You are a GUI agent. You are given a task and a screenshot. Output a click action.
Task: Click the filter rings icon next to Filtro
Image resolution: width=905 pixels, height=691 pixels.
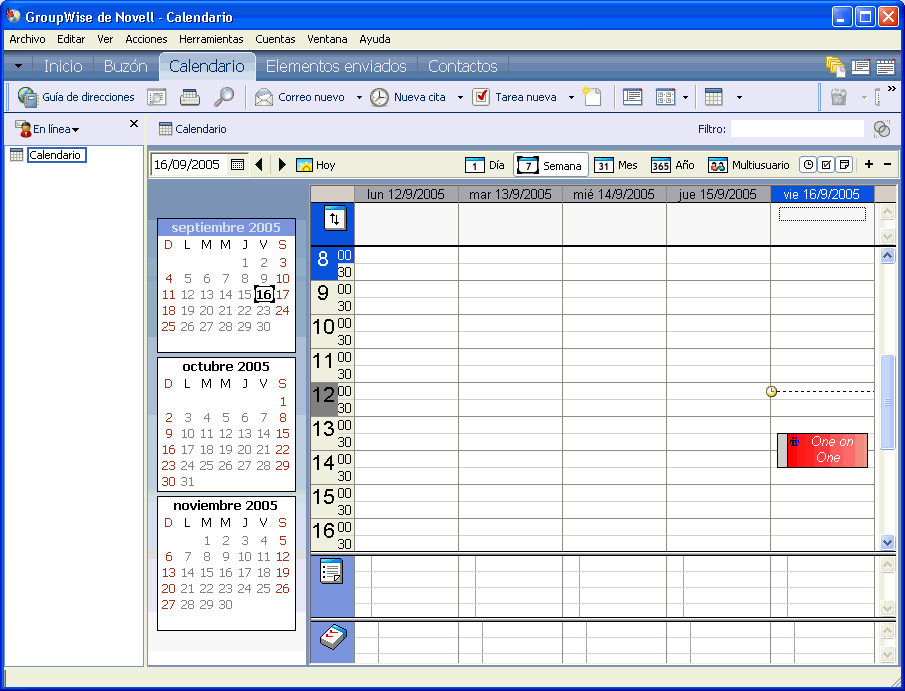[882, 129]
